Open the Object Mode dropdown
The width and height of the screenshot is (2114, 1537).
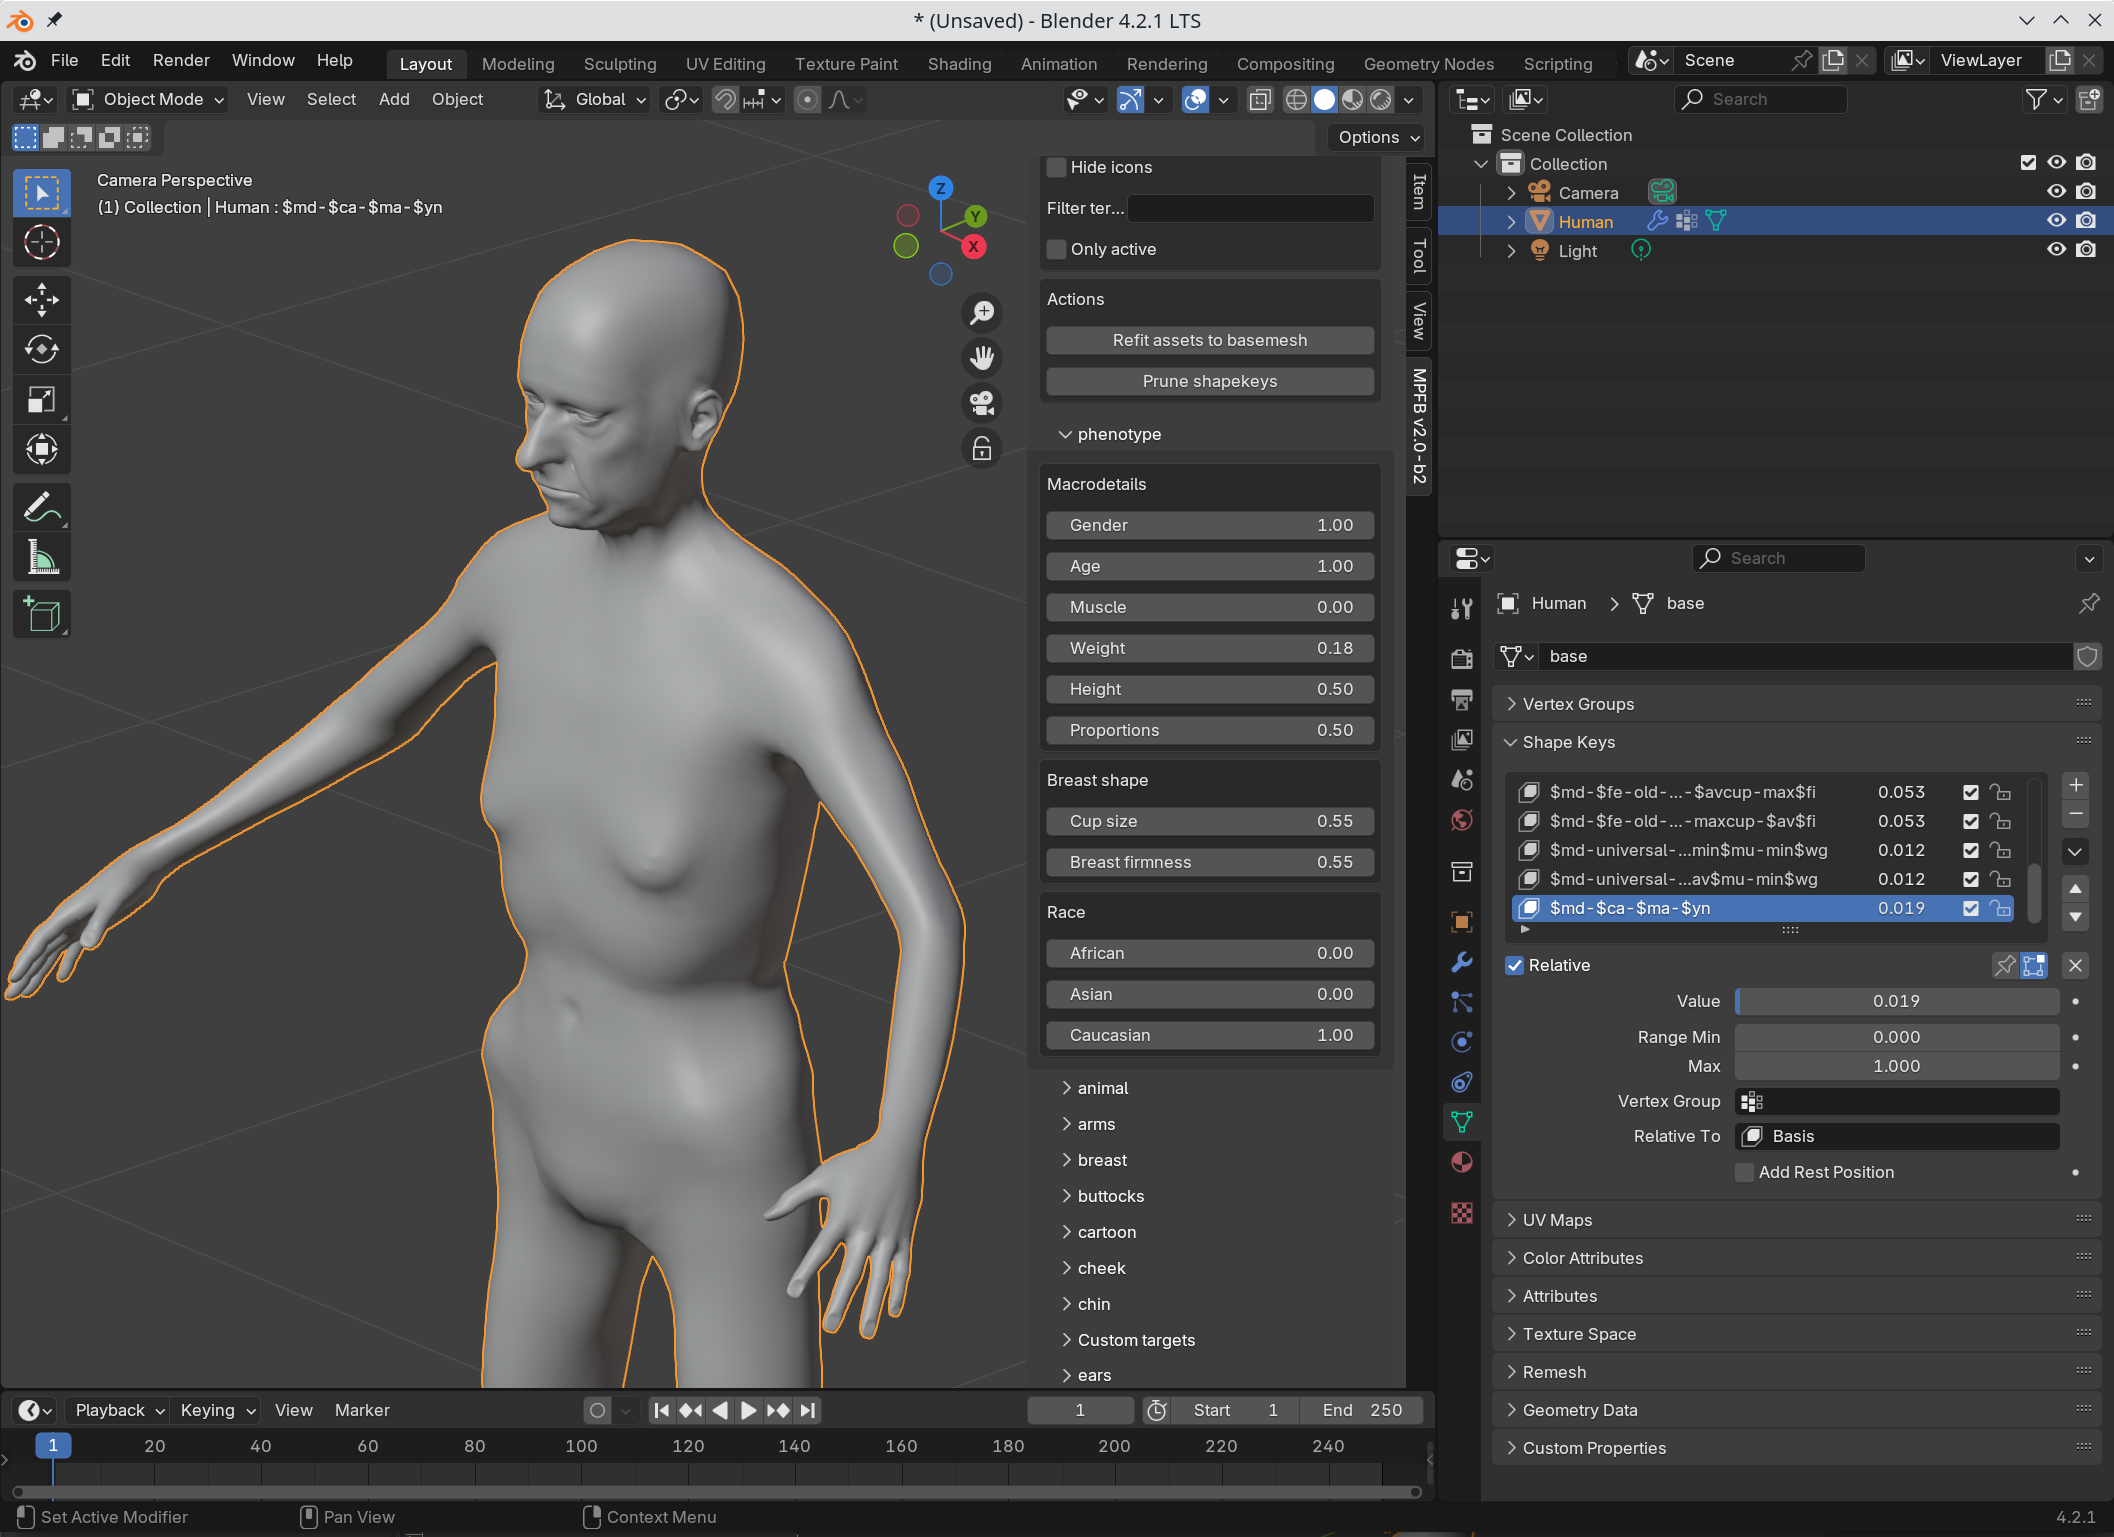point(148,99)
